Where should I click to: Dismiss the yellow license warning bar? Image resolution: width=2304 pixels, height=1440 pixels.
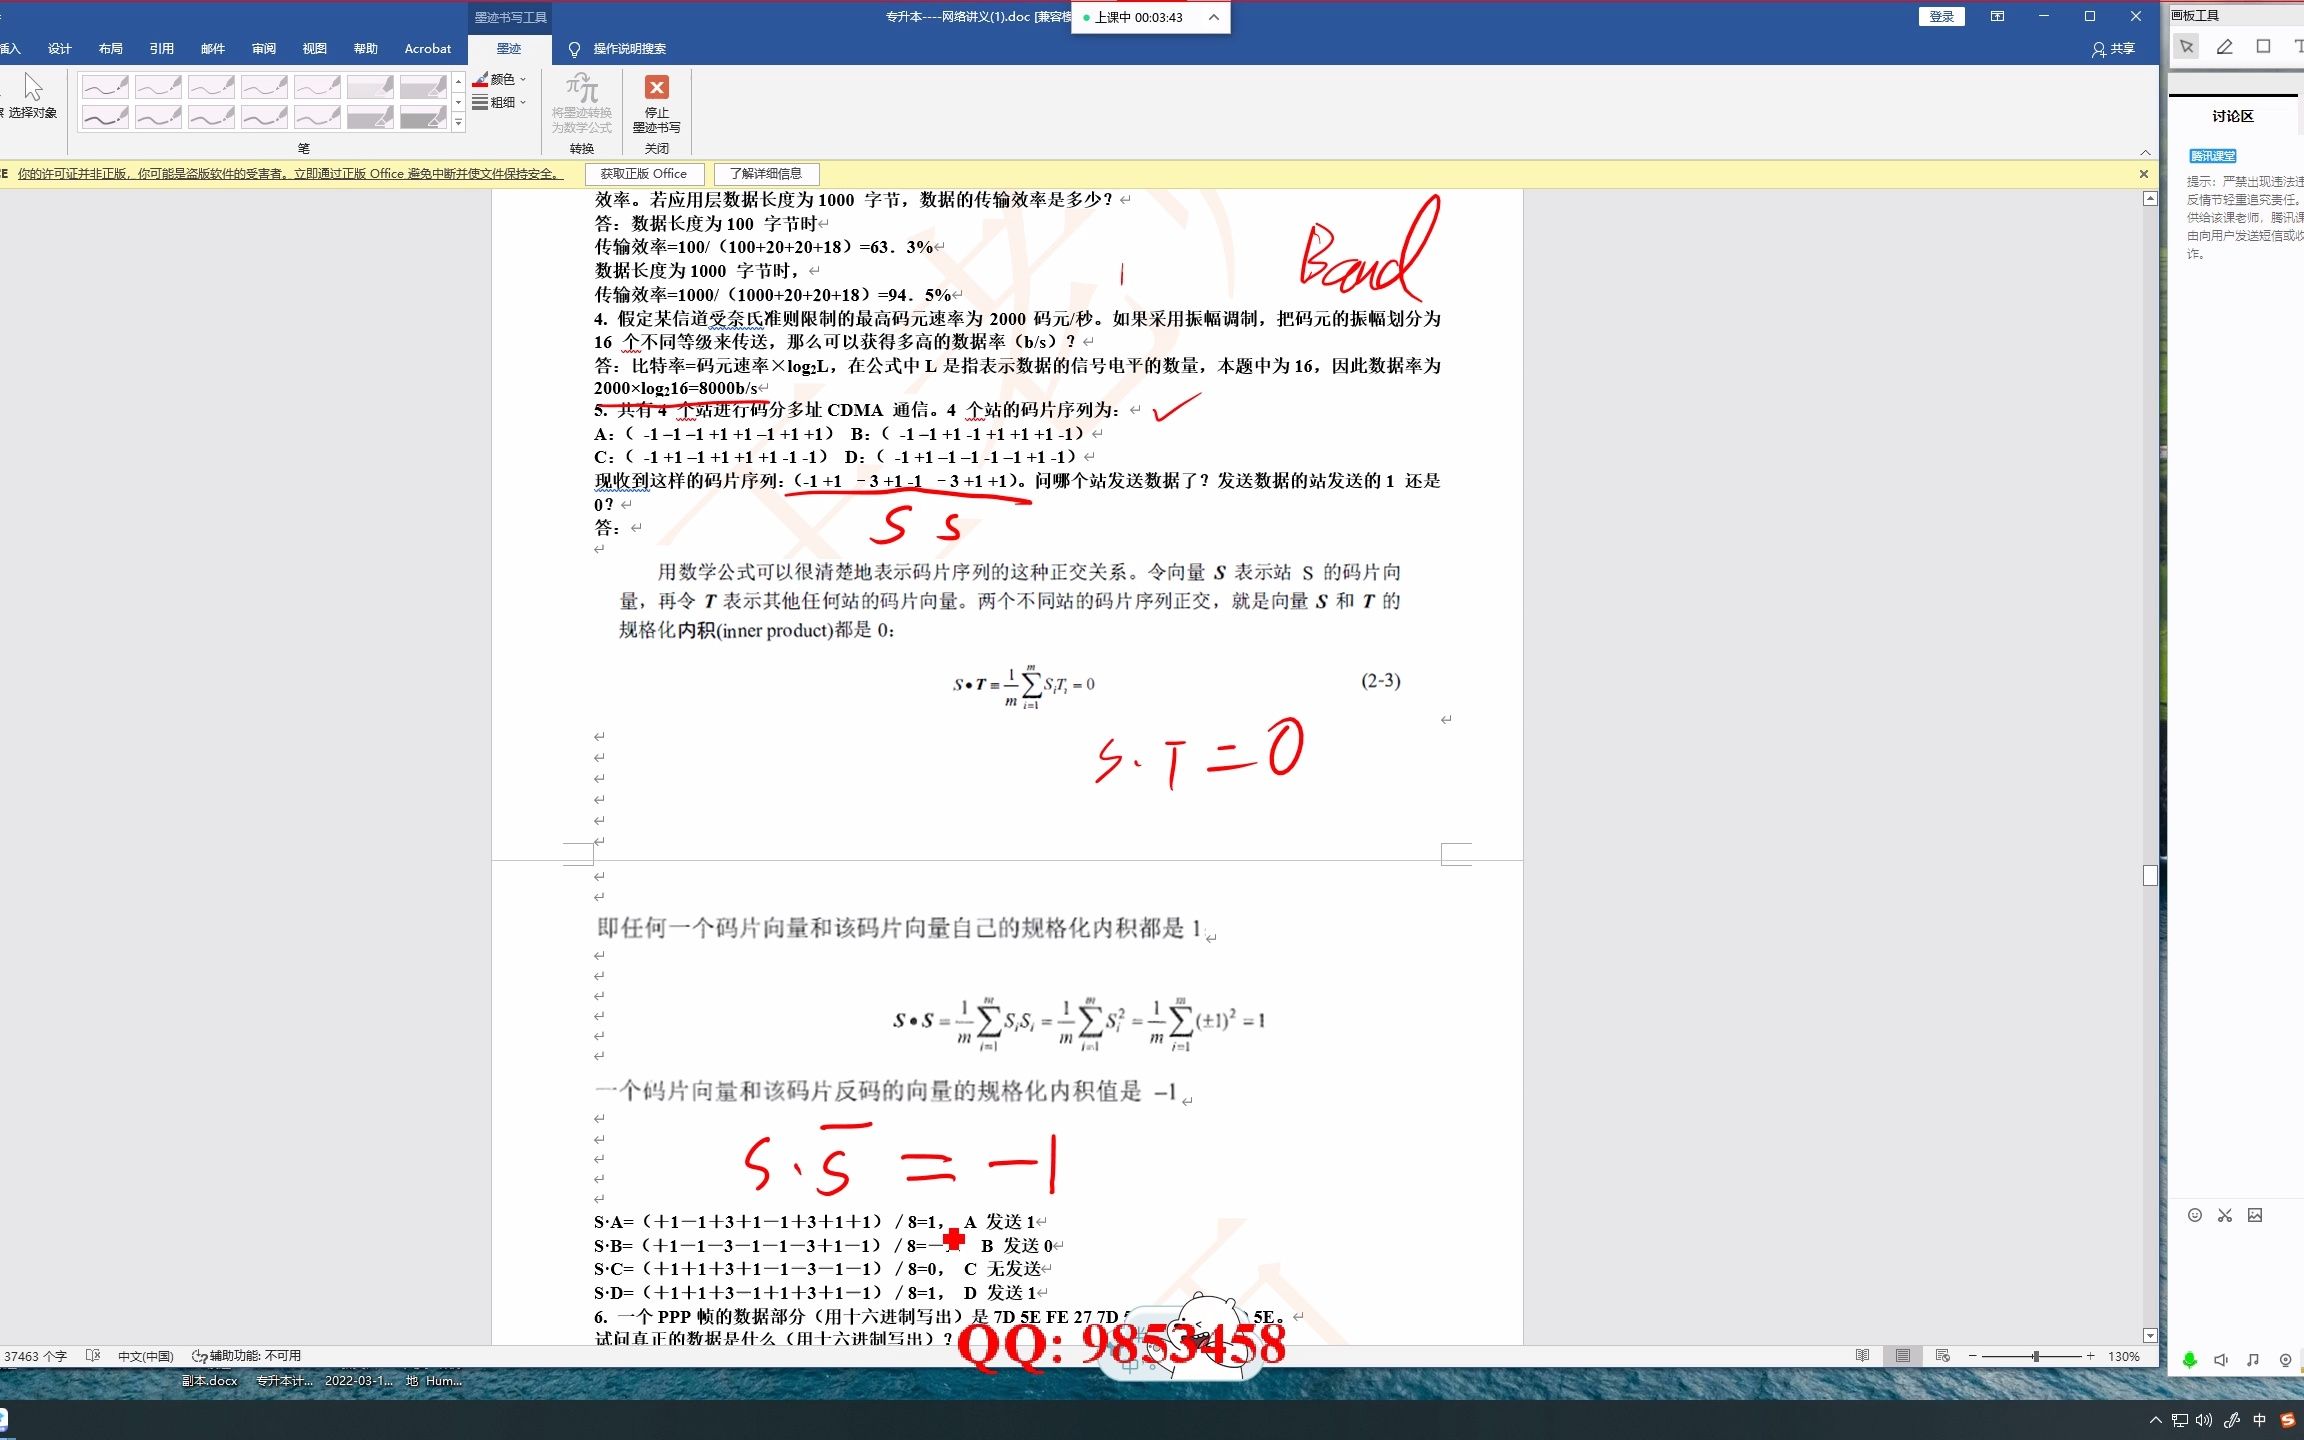[2144, 174]
